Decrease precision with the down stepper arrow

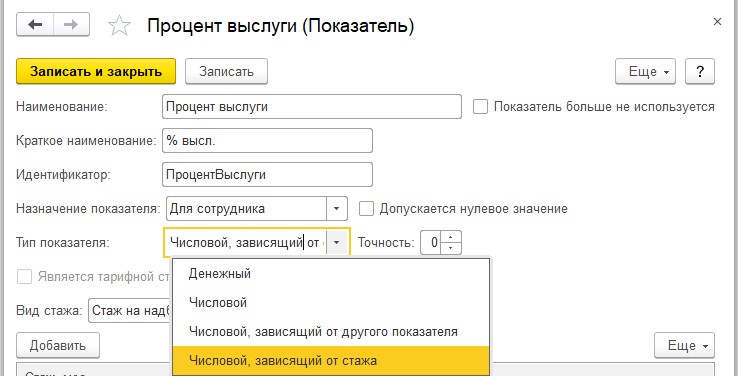click(451, 248)
